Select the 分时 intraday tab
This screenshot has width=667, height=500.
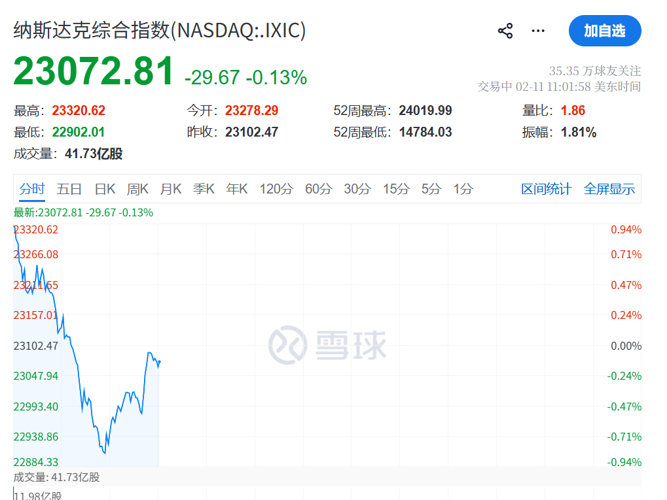click(x=32, y=189)
